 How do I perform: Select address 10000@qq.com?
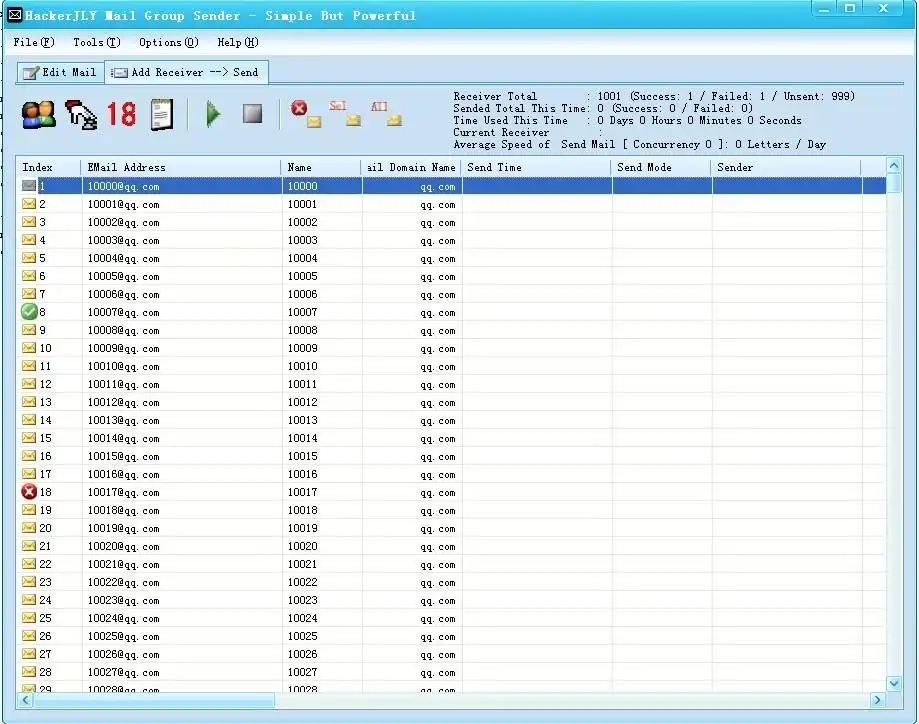[x=124, y=186]
